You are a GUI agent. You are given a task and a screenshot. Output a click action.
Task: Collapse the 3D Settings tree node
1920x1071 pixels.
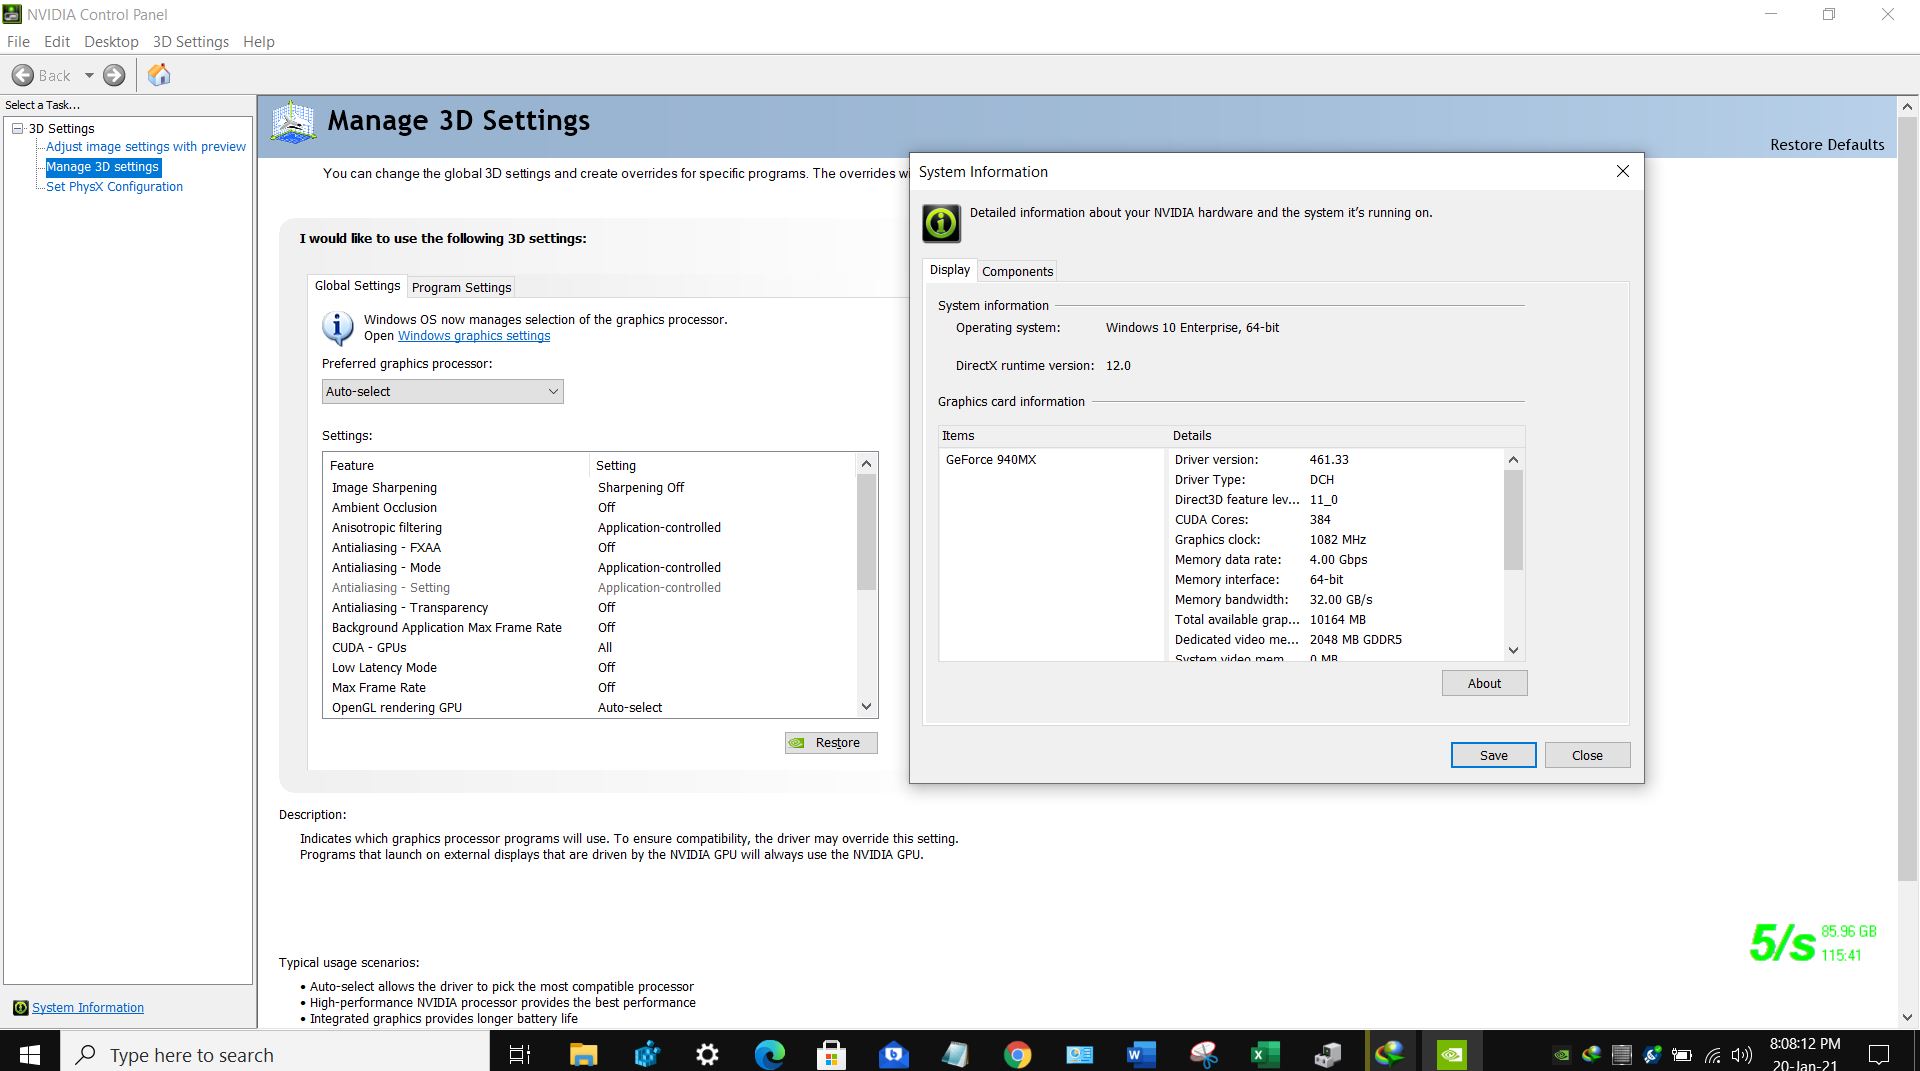click(x=17, y=128)
